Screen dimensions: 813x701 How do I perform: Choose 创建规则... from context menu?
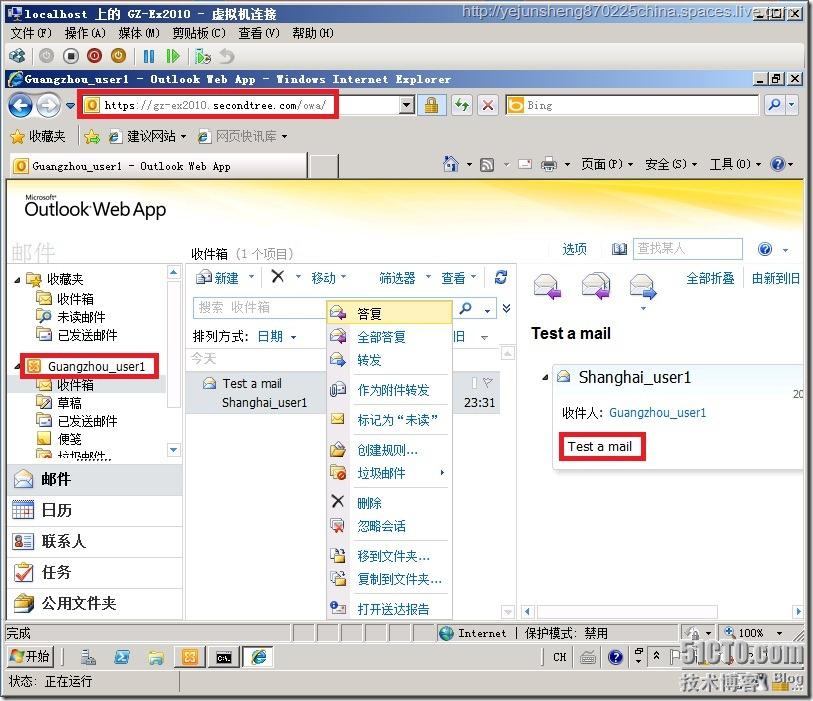pyautogui.click(x=389, y=450)
